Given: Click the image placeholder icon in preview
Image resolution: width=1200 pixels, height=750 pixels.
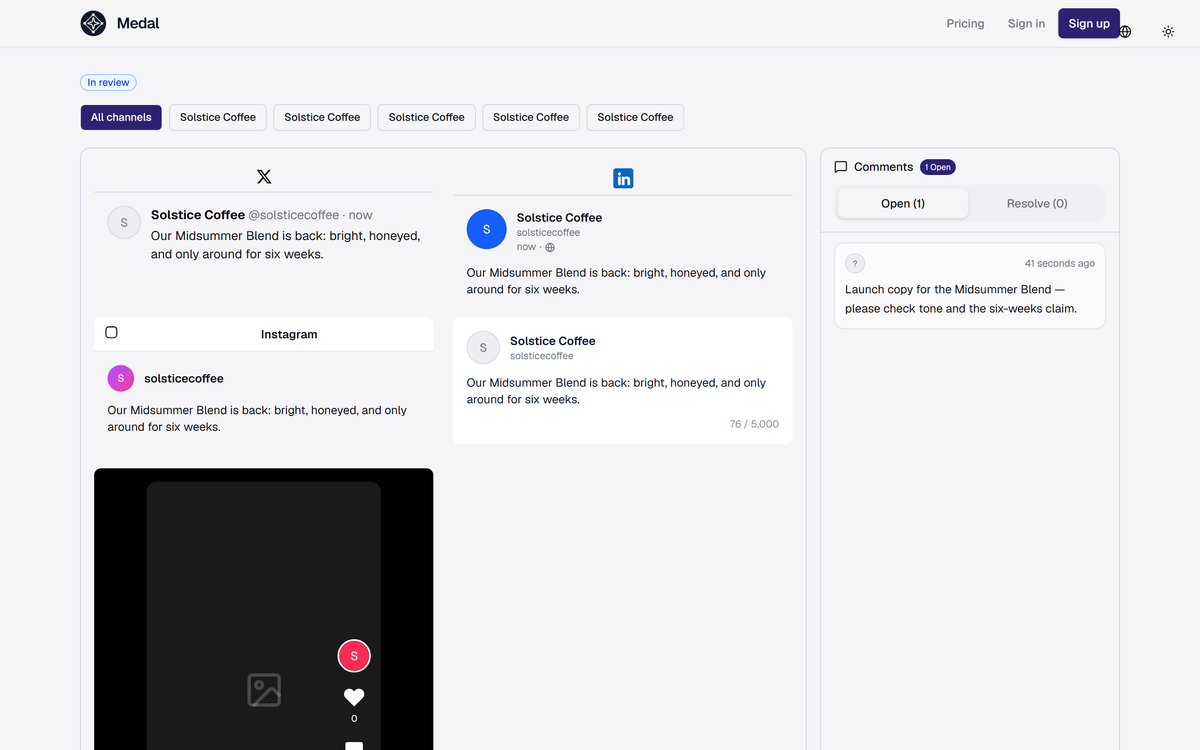Looking at the screenshot, I should pos(264,690).
